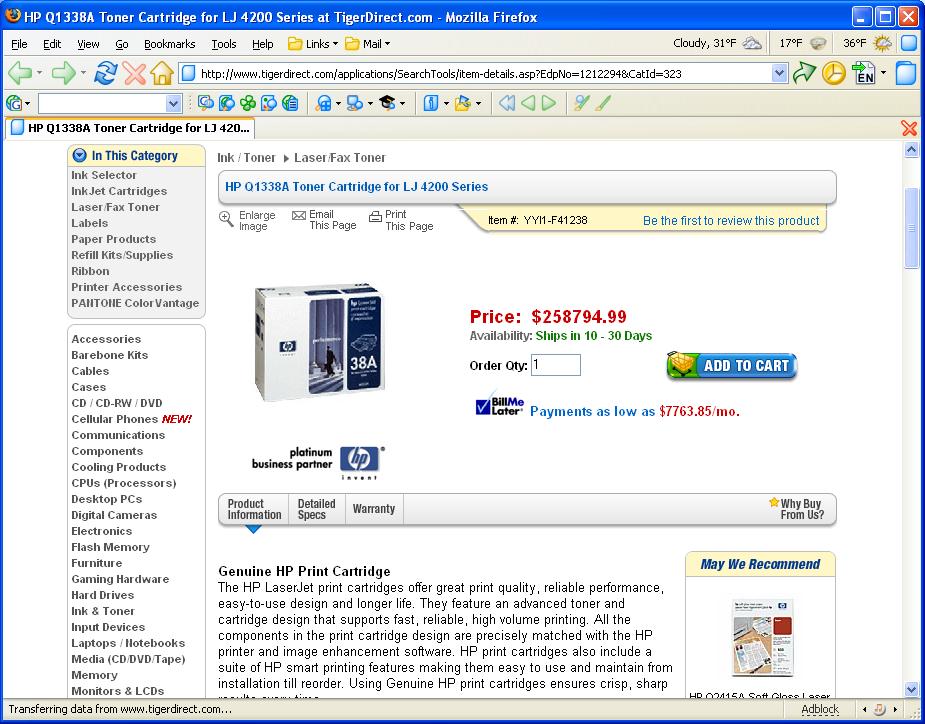Switch to the Detailed Specs tab
Viewport: 925px width, 724px height.
coord(316,509)
